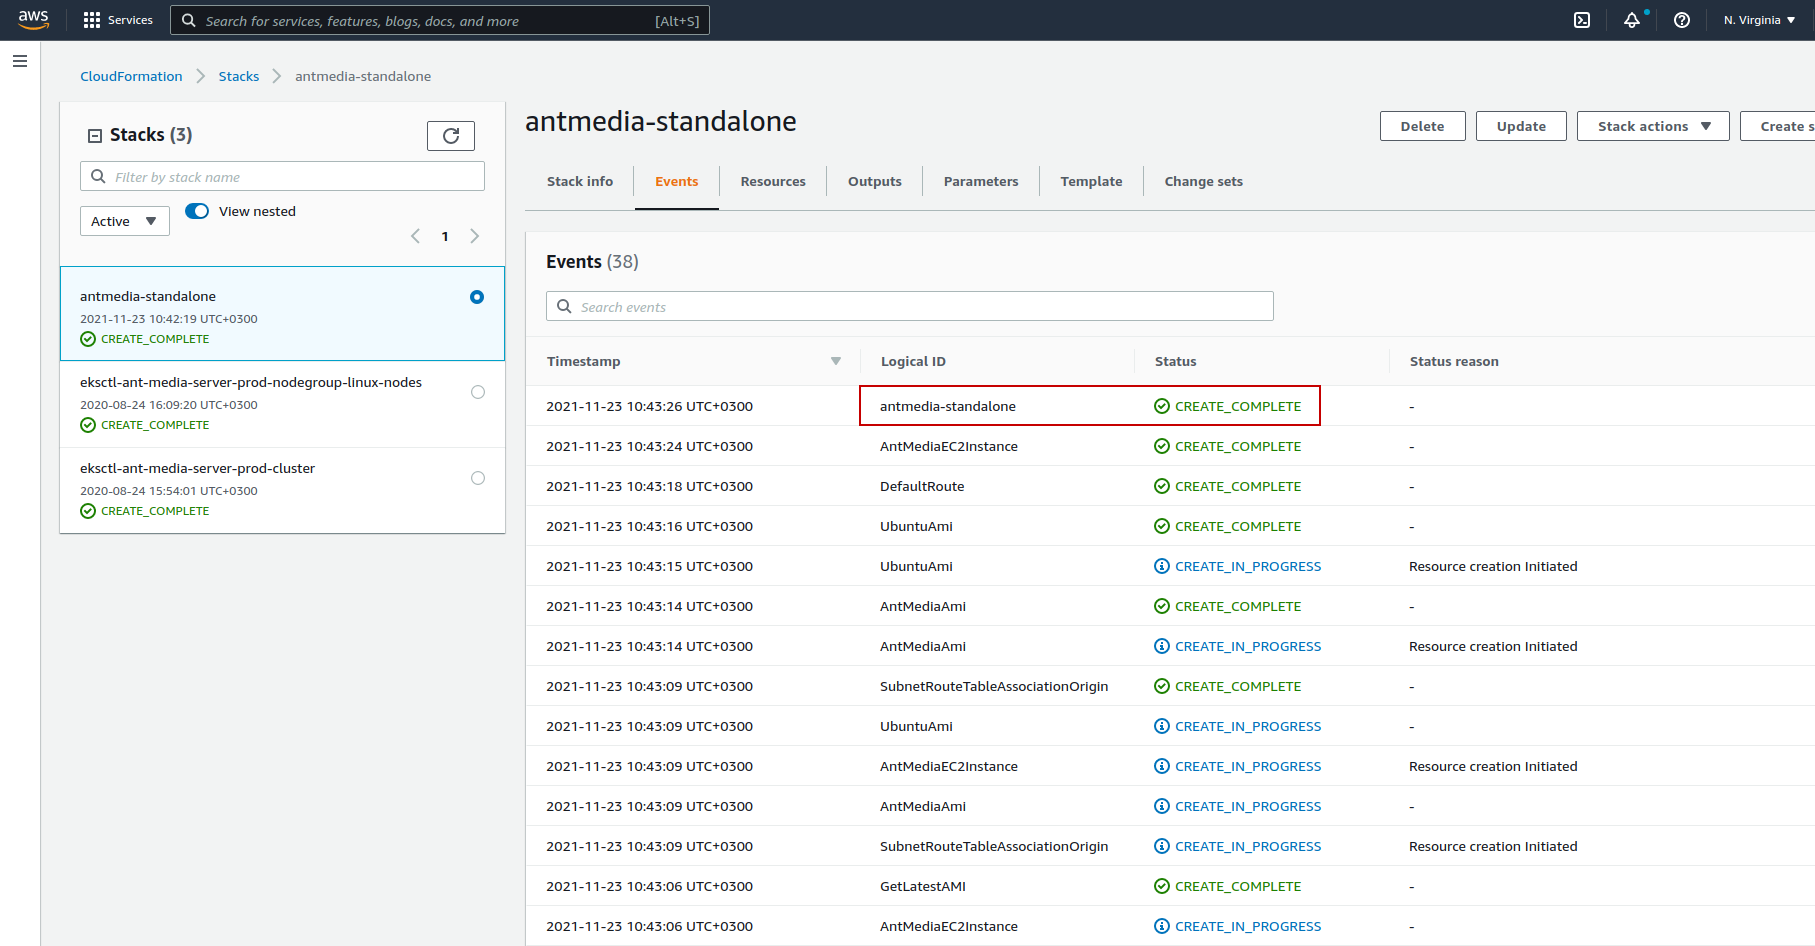Click page number 1 in stacks pagination

(445, 236)
